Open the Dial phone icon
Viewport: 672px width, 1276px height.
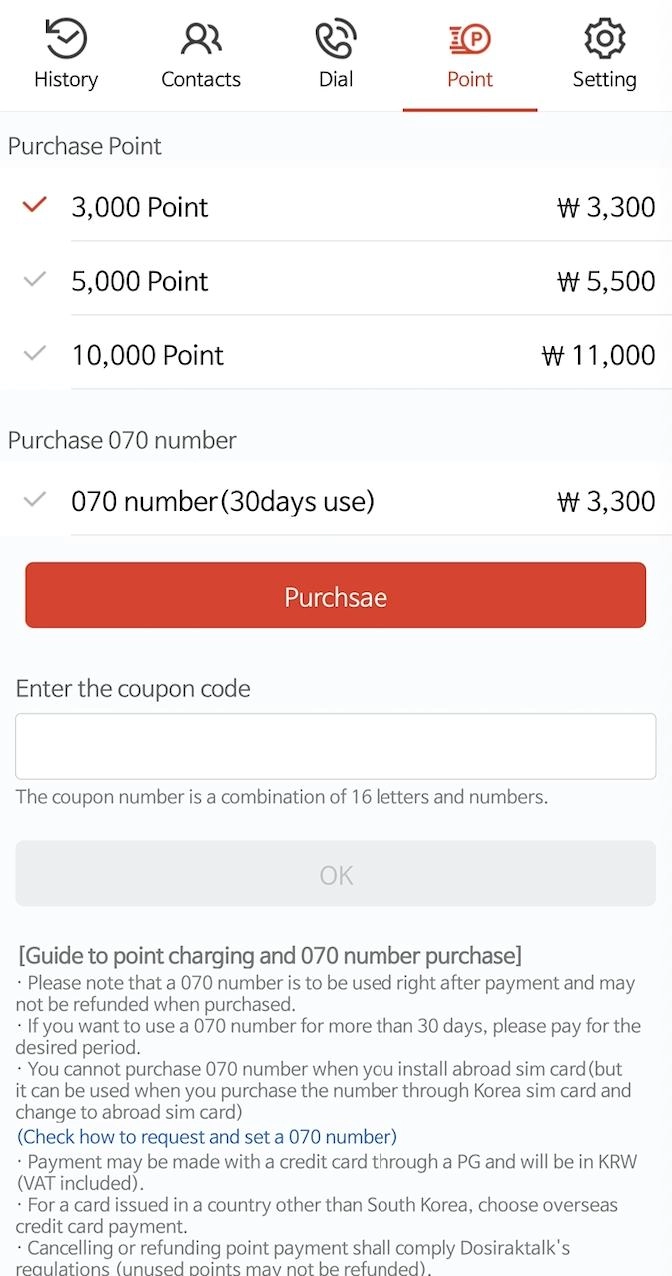[336, 39]
